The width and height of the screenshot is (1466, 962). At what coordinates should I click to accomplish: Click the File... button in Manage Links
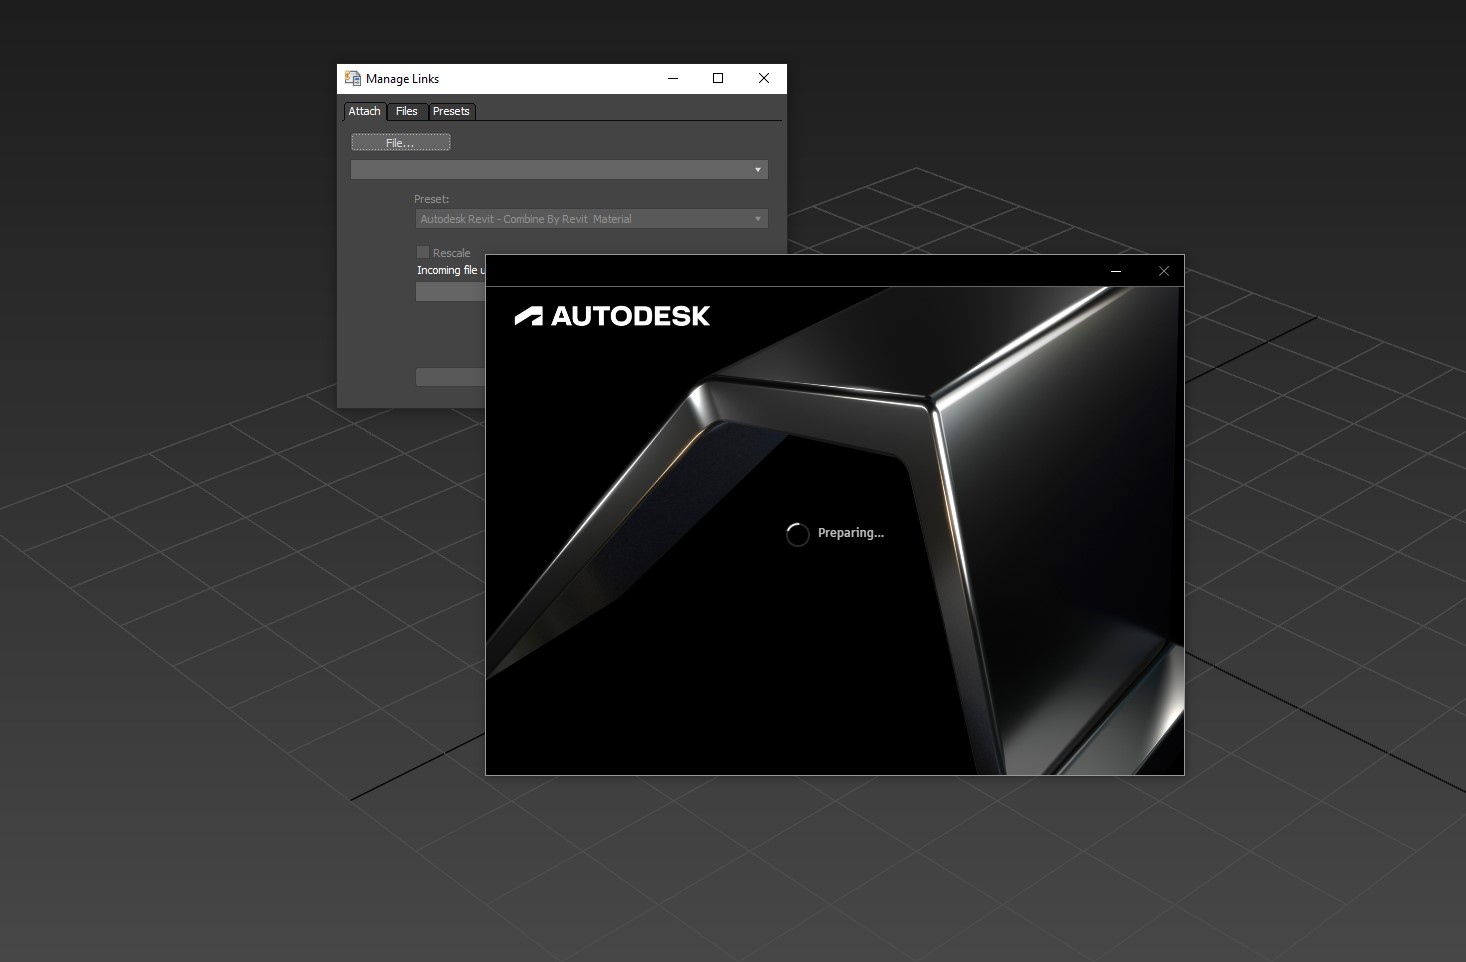coord(400,143)
